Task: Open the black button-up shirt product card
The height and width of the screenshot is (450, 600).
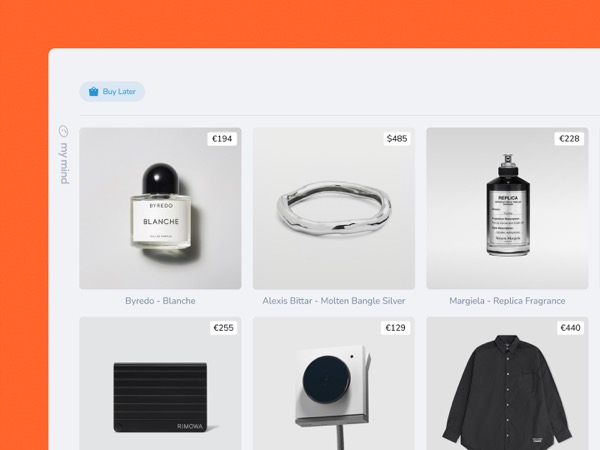Action: coord(507,383)
